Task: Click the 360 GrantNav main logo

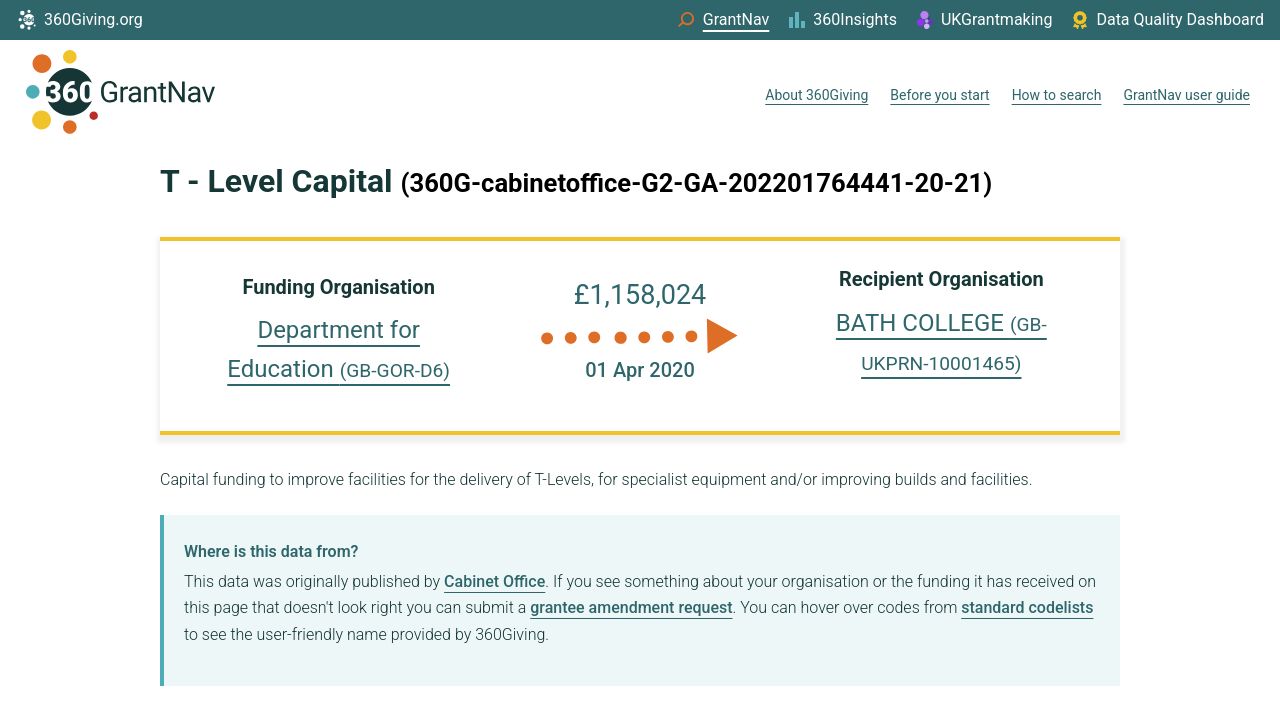Action: point(120,92)
